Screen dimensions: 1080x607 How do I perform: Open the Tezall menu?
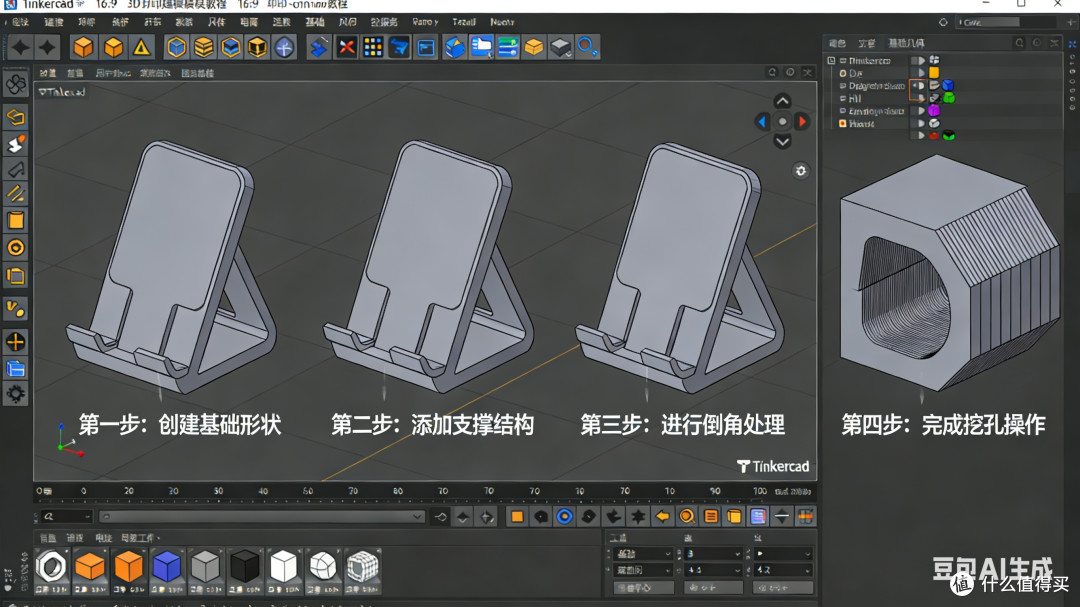(x=464, y=22)
